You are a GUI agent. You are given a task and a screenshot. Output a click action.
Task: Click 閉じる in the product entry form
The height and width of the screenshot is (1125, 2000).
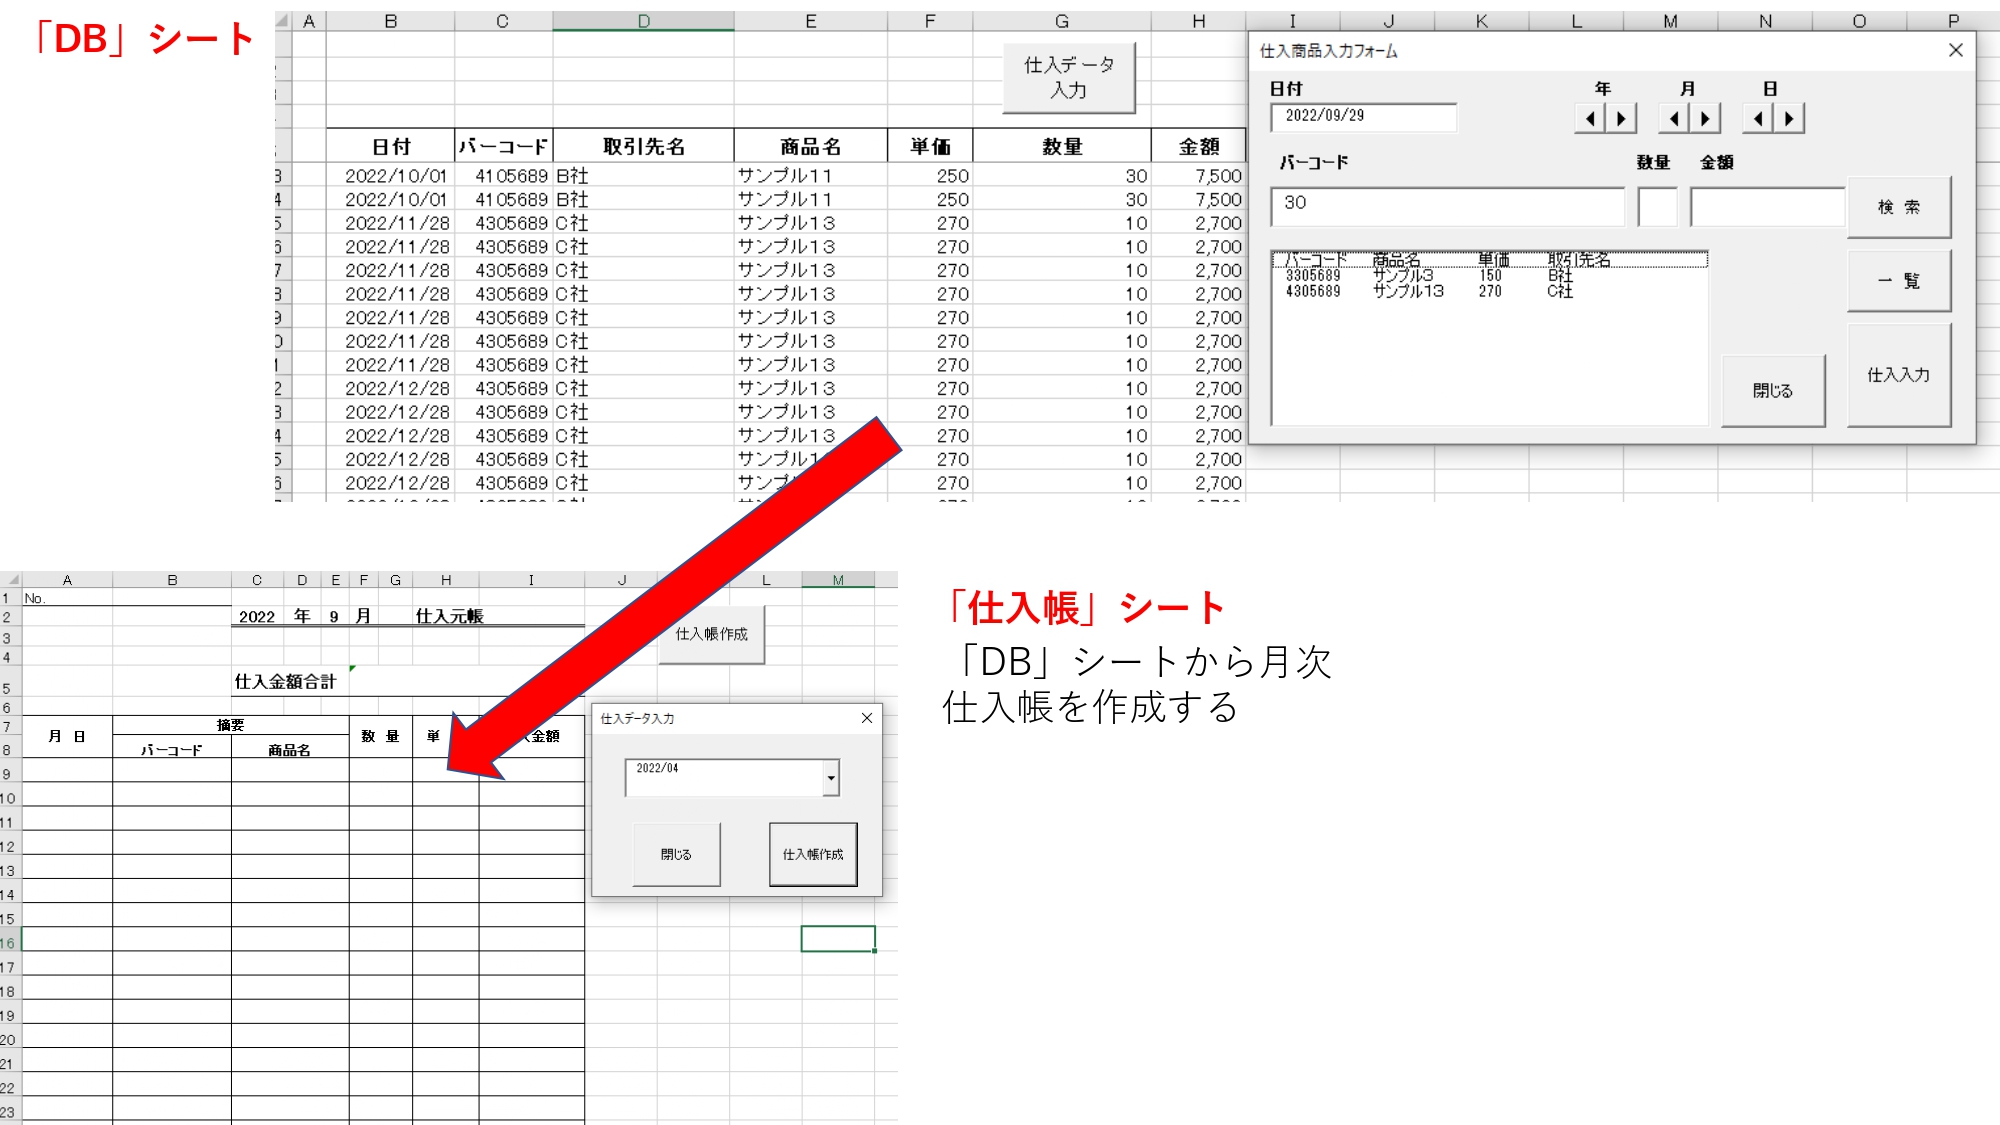point(1772,391)
